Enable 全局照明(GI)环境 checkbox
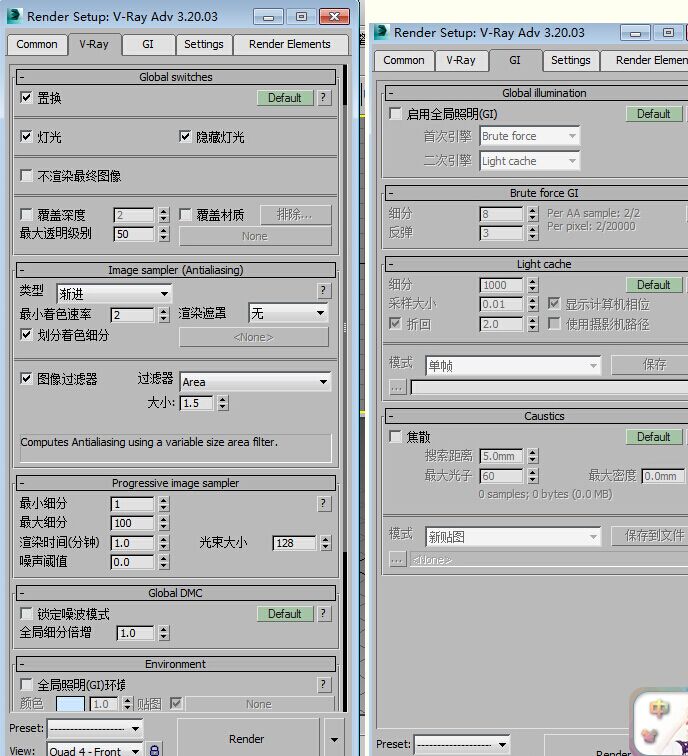The width and height of the screenshot is (688, 756). tap(27, 684)
